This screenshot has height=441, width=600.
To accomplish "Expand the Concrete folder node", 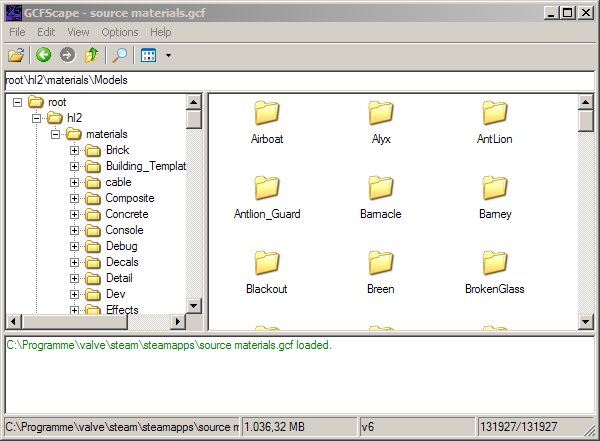I will pos(75,215).
